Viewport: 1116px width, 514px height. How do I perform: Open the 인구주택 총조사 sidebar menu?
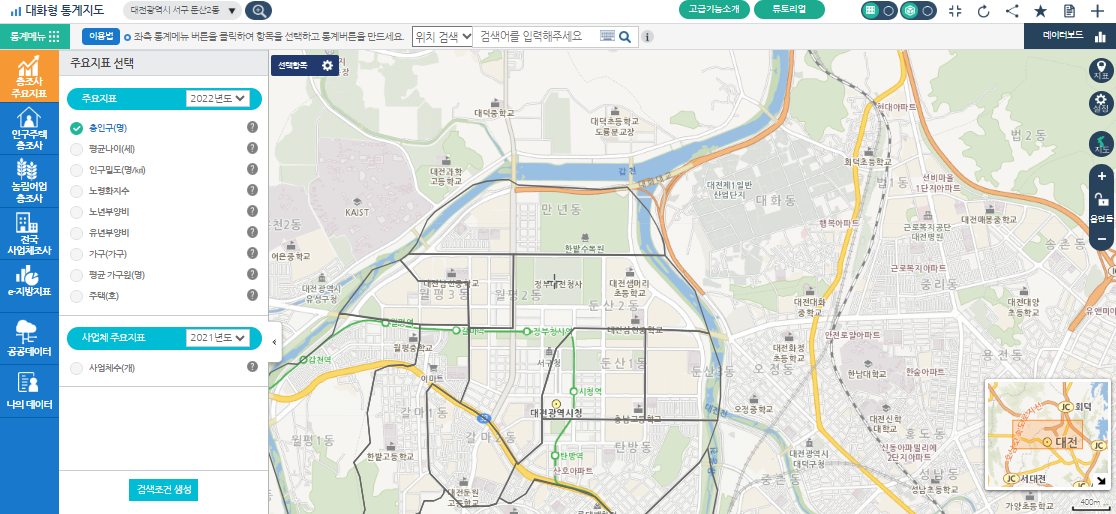29,130
